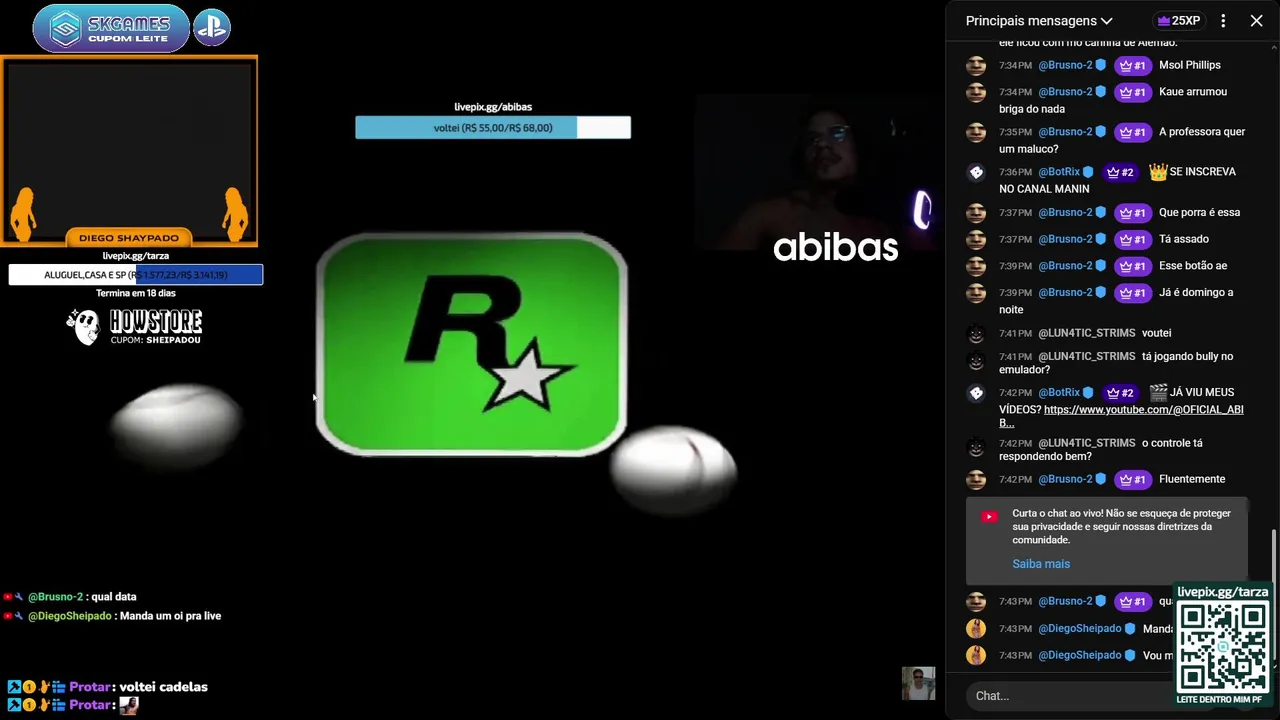1280x720 pixels.
Task: Click the 'CUPOM: SHEIPADOU' text
Action: click(x=155, y=340)
